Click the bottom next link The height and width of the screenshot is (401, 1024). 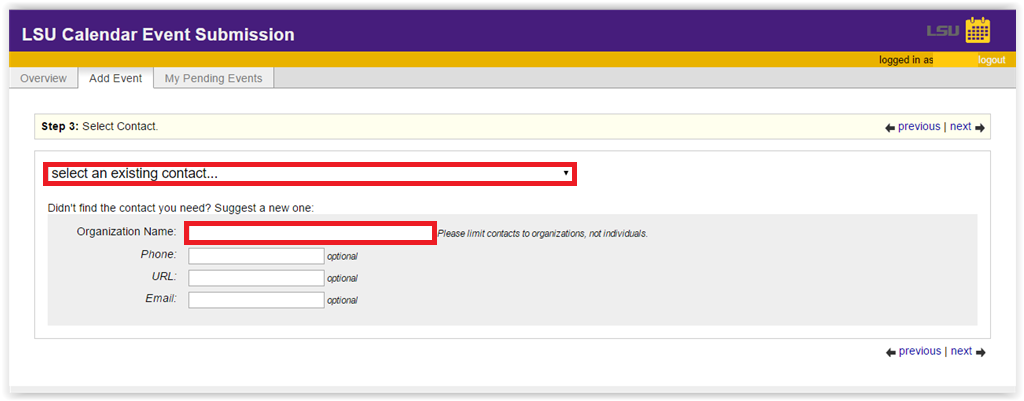tap(961, 351)
